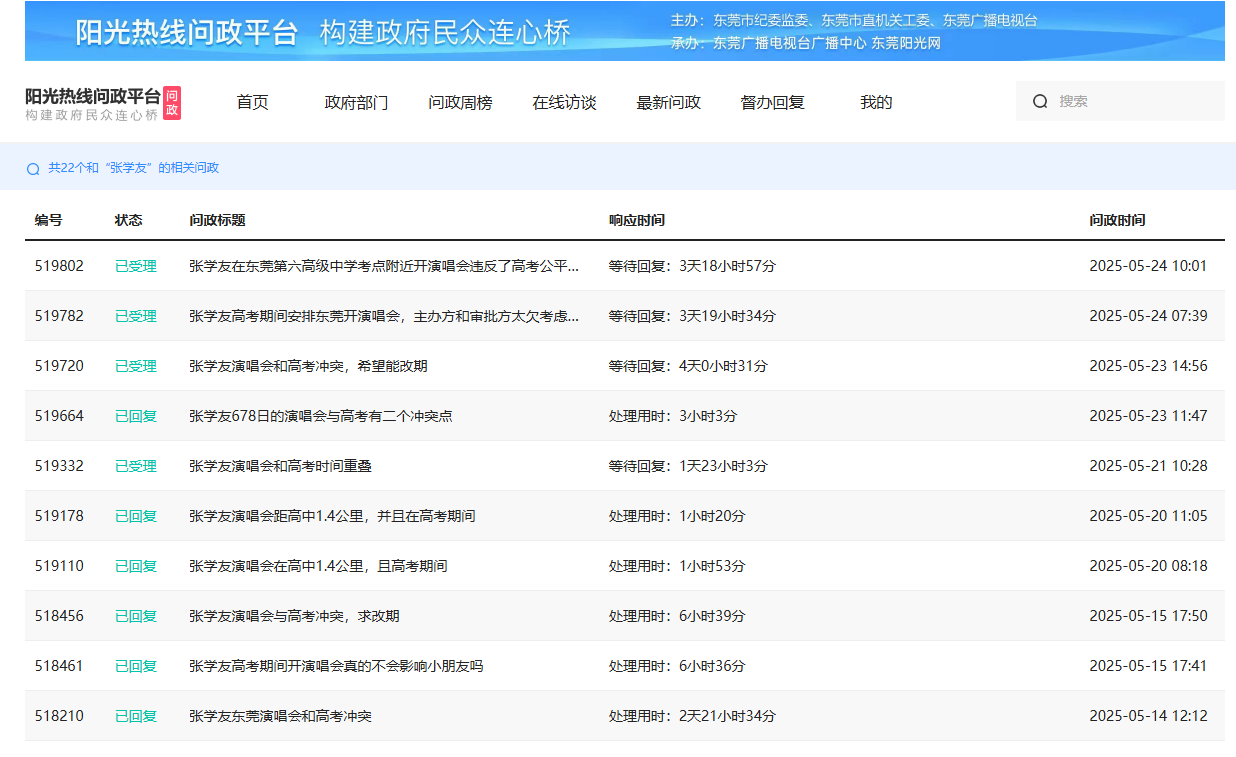Click 已回复 status for entry 518456
Screen dimensions: 1236x757
[136, 616]
